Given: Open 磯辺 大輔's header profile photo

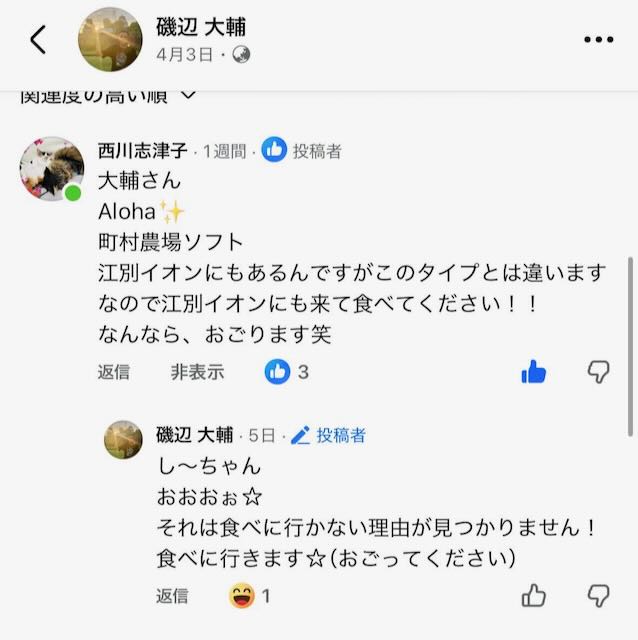Looking at the screenshot, I should coord(110,40).
